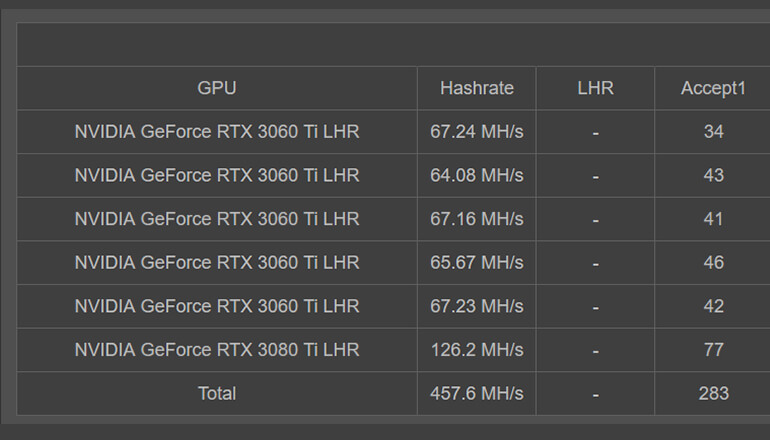
Task: Select the accepted shares value 34
Action: (x=714, y=132)
